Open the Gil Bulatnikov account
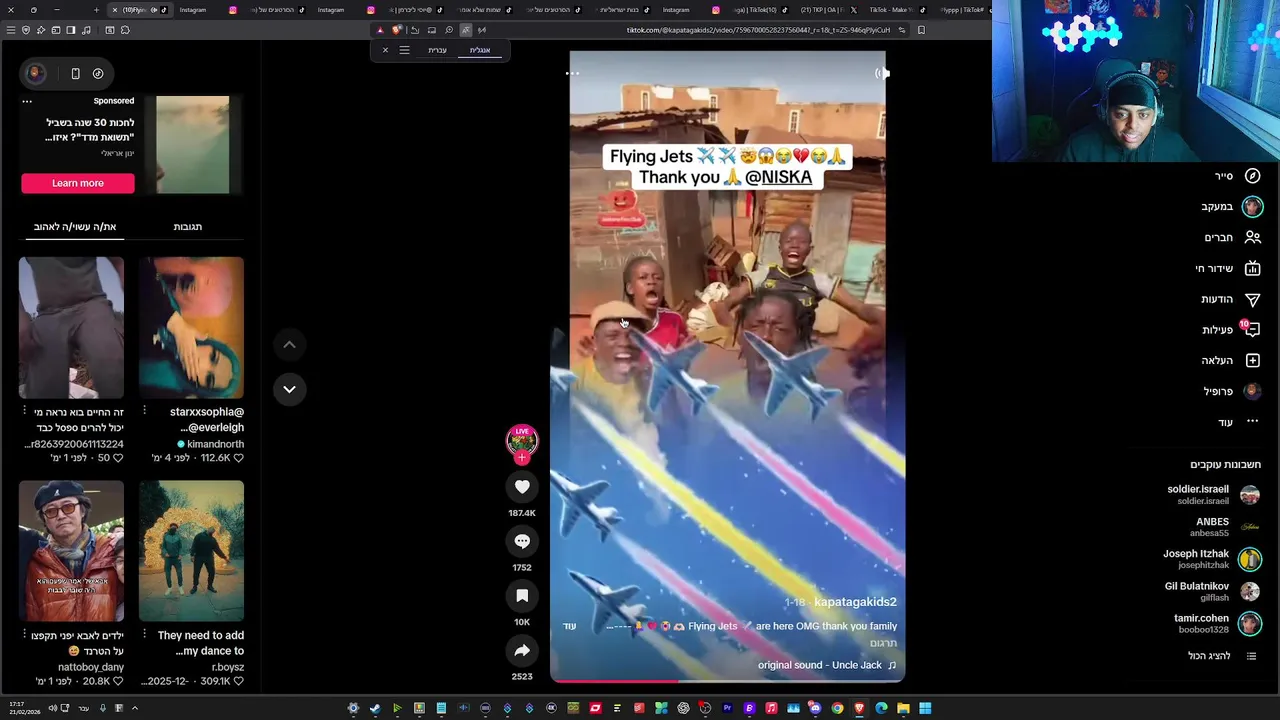The width and height of the screenshot is (1280, 720). (x=1212, y=591)
